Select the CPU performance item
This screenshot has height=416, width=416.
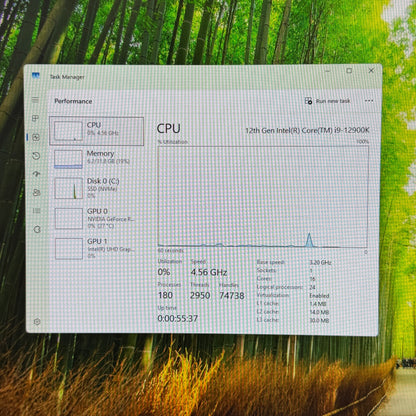[97, 131]
